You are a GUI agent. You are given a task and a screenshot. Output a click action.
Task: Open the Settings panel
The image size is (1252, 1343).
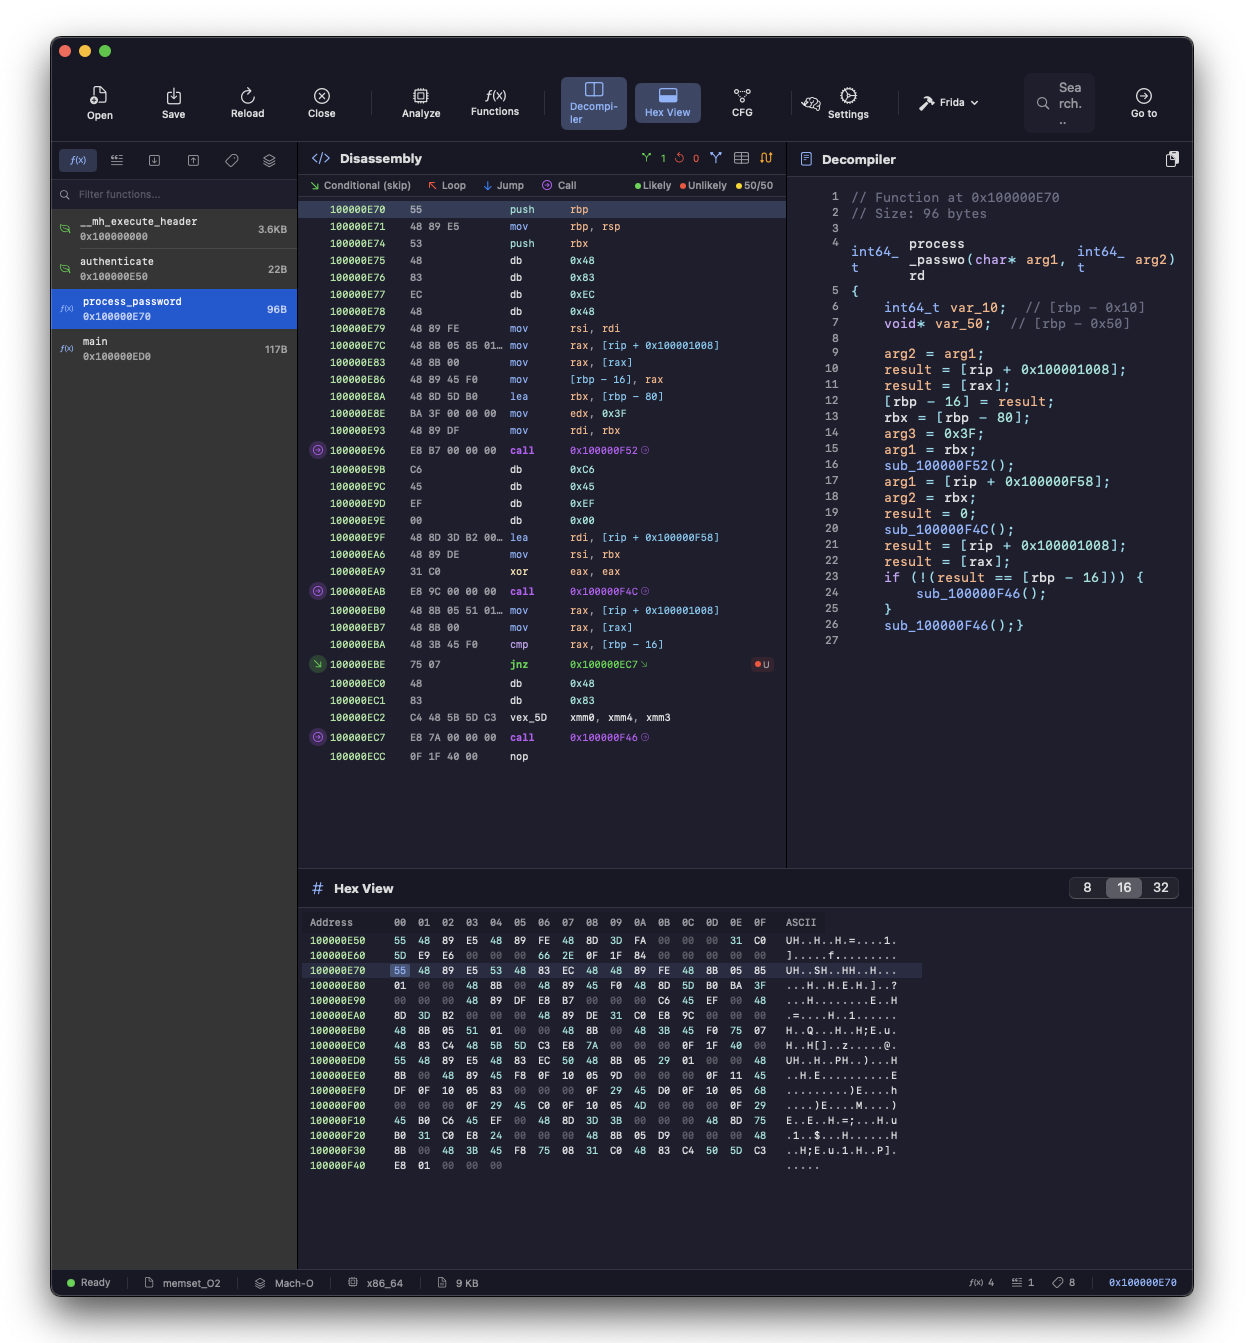847,103
